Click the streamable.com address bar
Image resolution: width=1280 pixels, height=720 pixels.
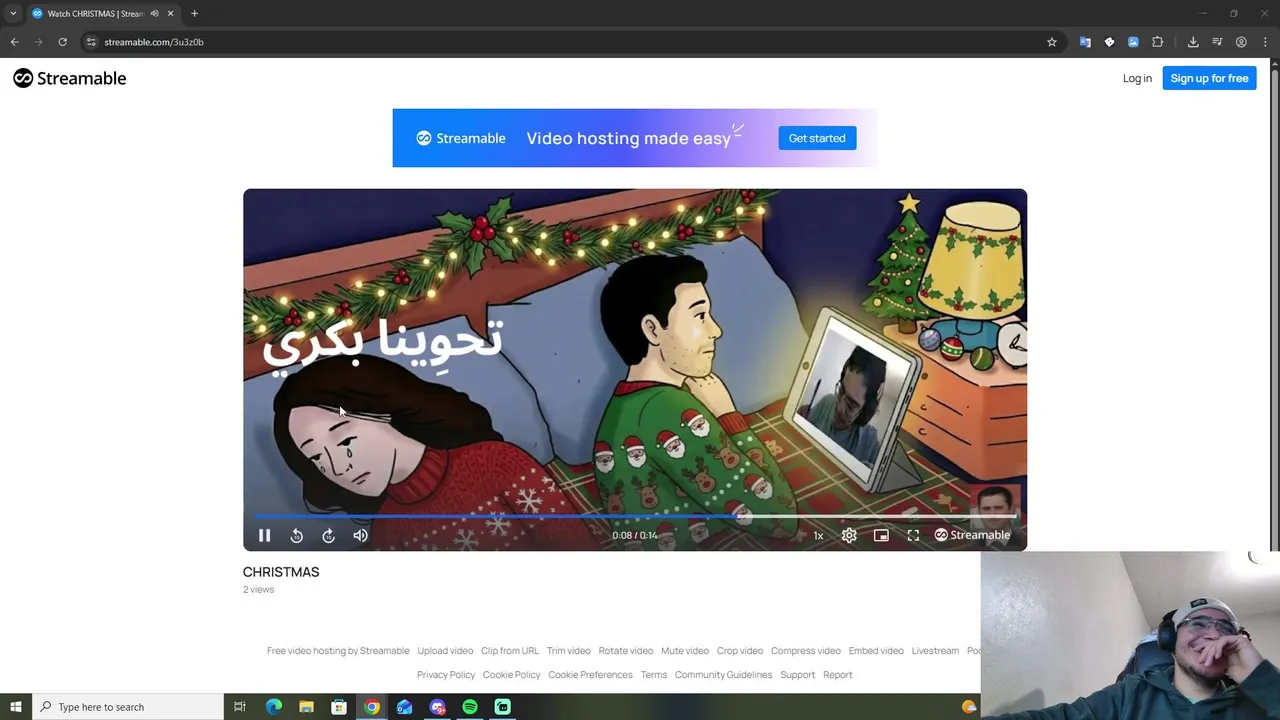tap(570, 42)
